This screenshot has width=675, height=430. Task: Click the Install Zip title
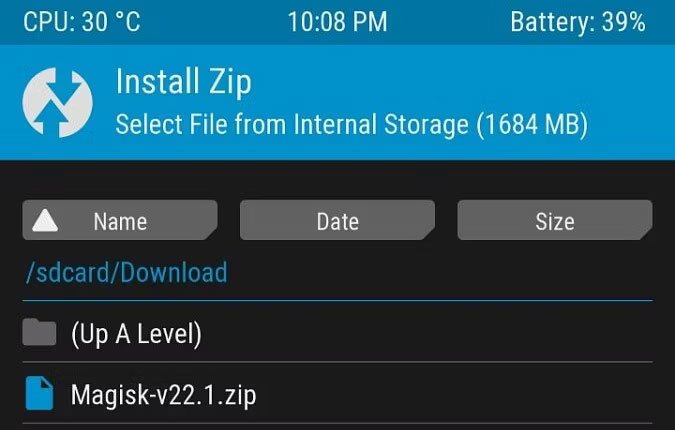pos(184,82)
